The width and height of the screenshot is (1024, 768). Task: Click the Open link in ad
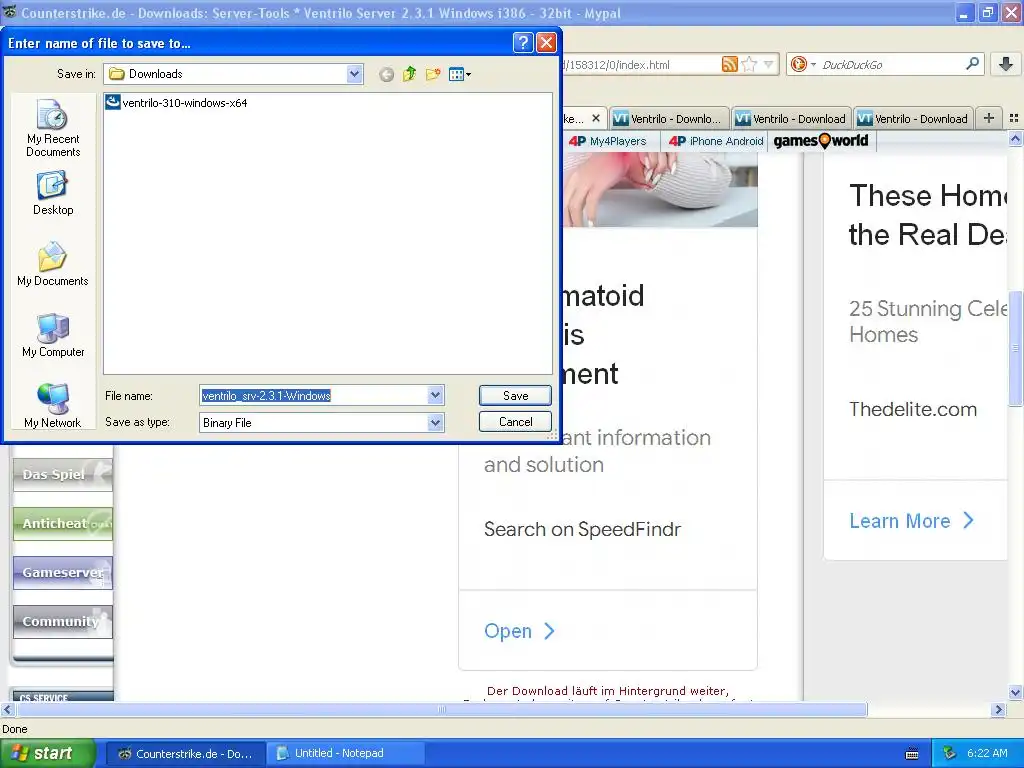tap(519, 631)
